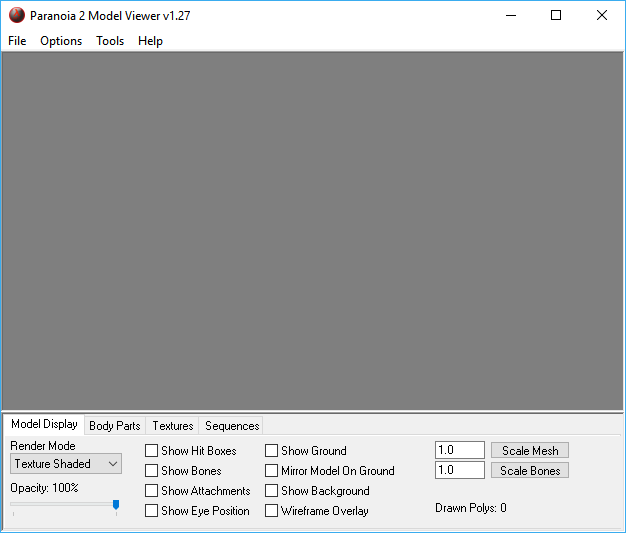Close the Model Viewer window
The width and height of the screenshot is (626, 533).
pyautogui.click(x=602, y=16)
